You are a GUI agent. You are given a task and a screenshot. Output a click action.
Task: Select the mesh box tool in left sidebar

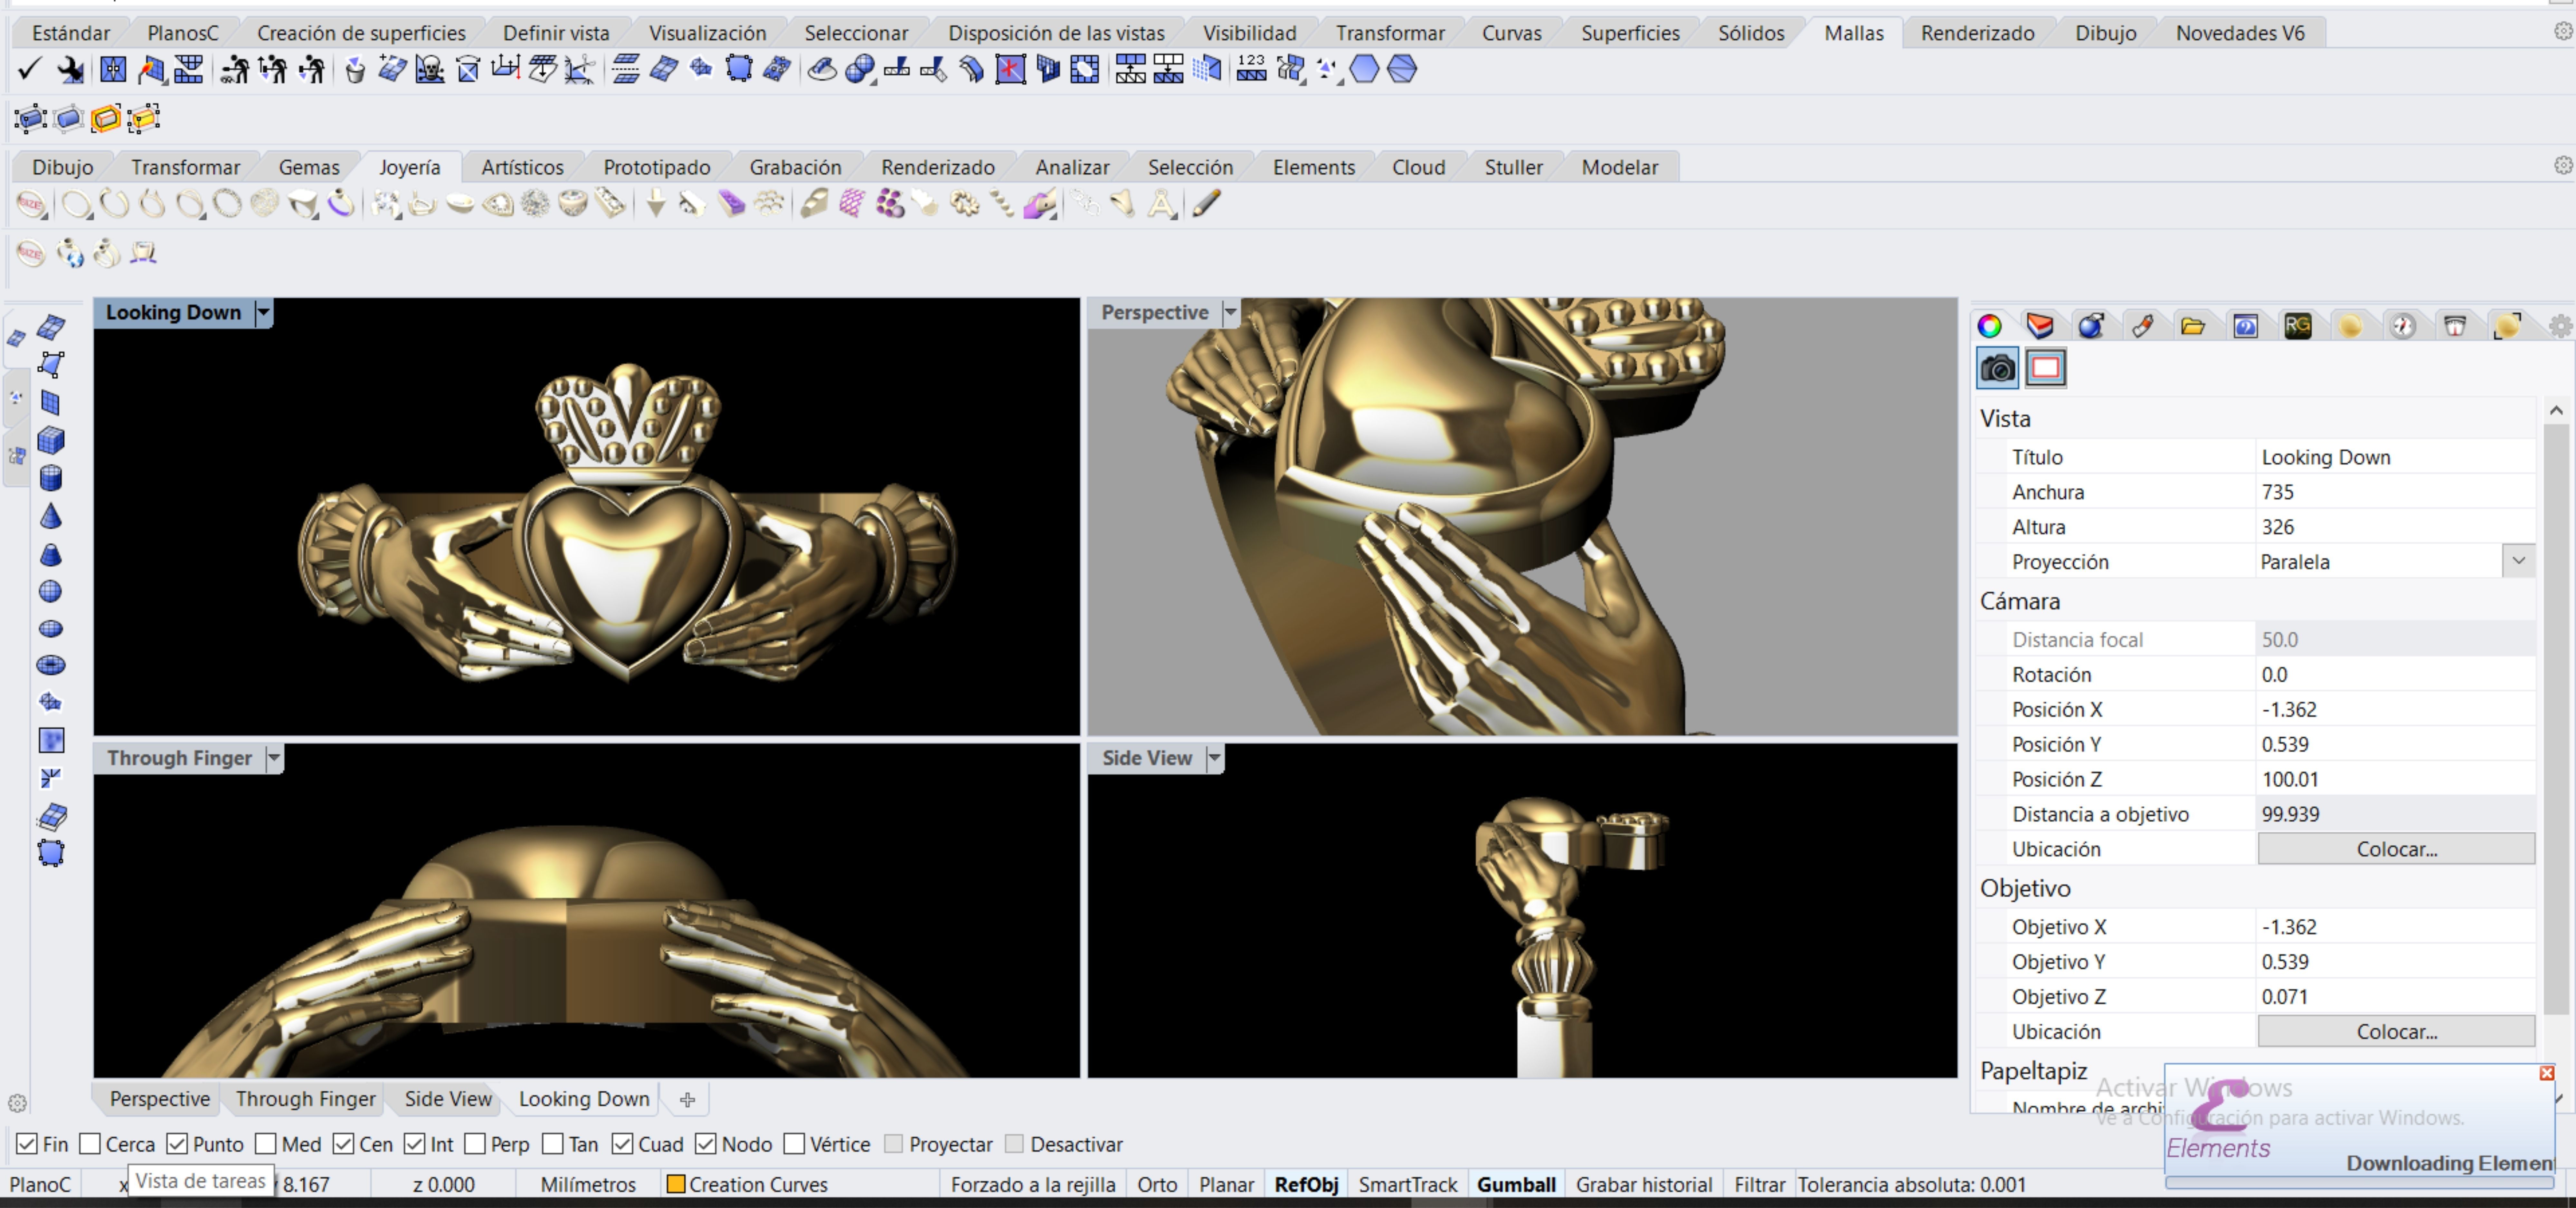pos(51,440)
